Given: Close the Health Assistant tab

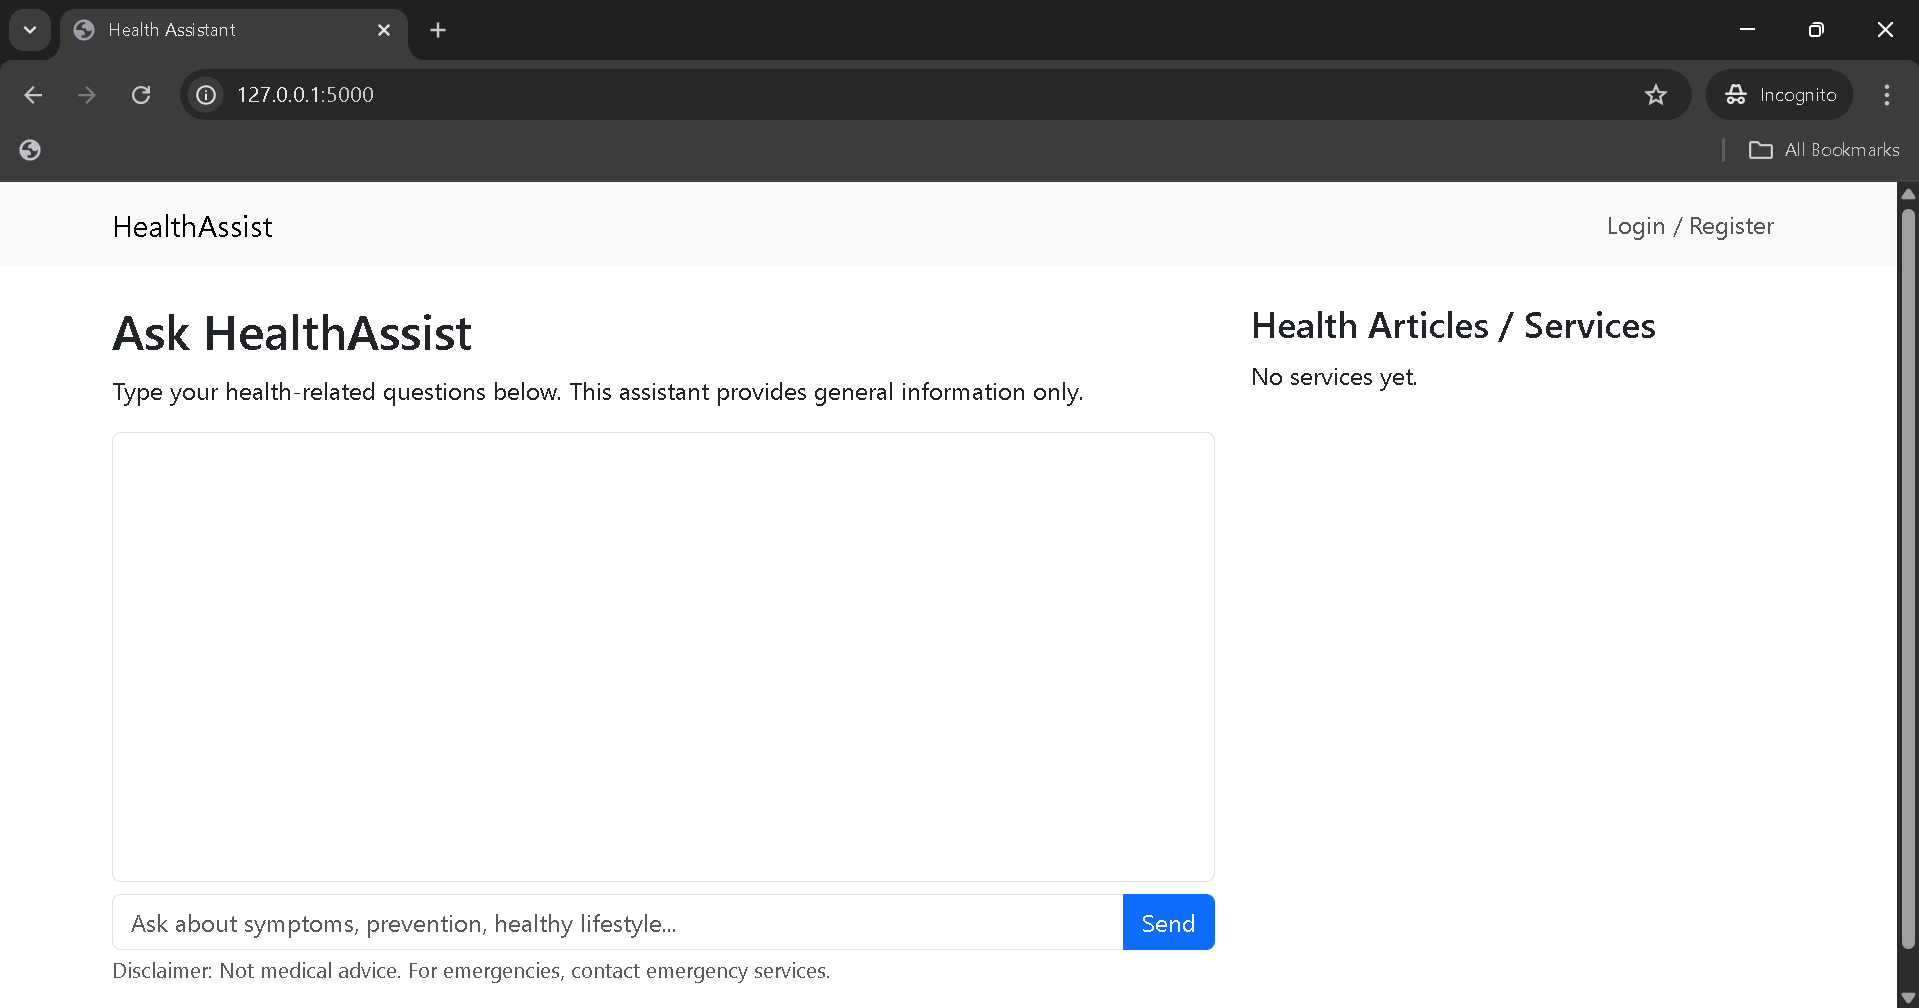Looking at the screenshot, I should pyautogui.click(x=384, y=30).
